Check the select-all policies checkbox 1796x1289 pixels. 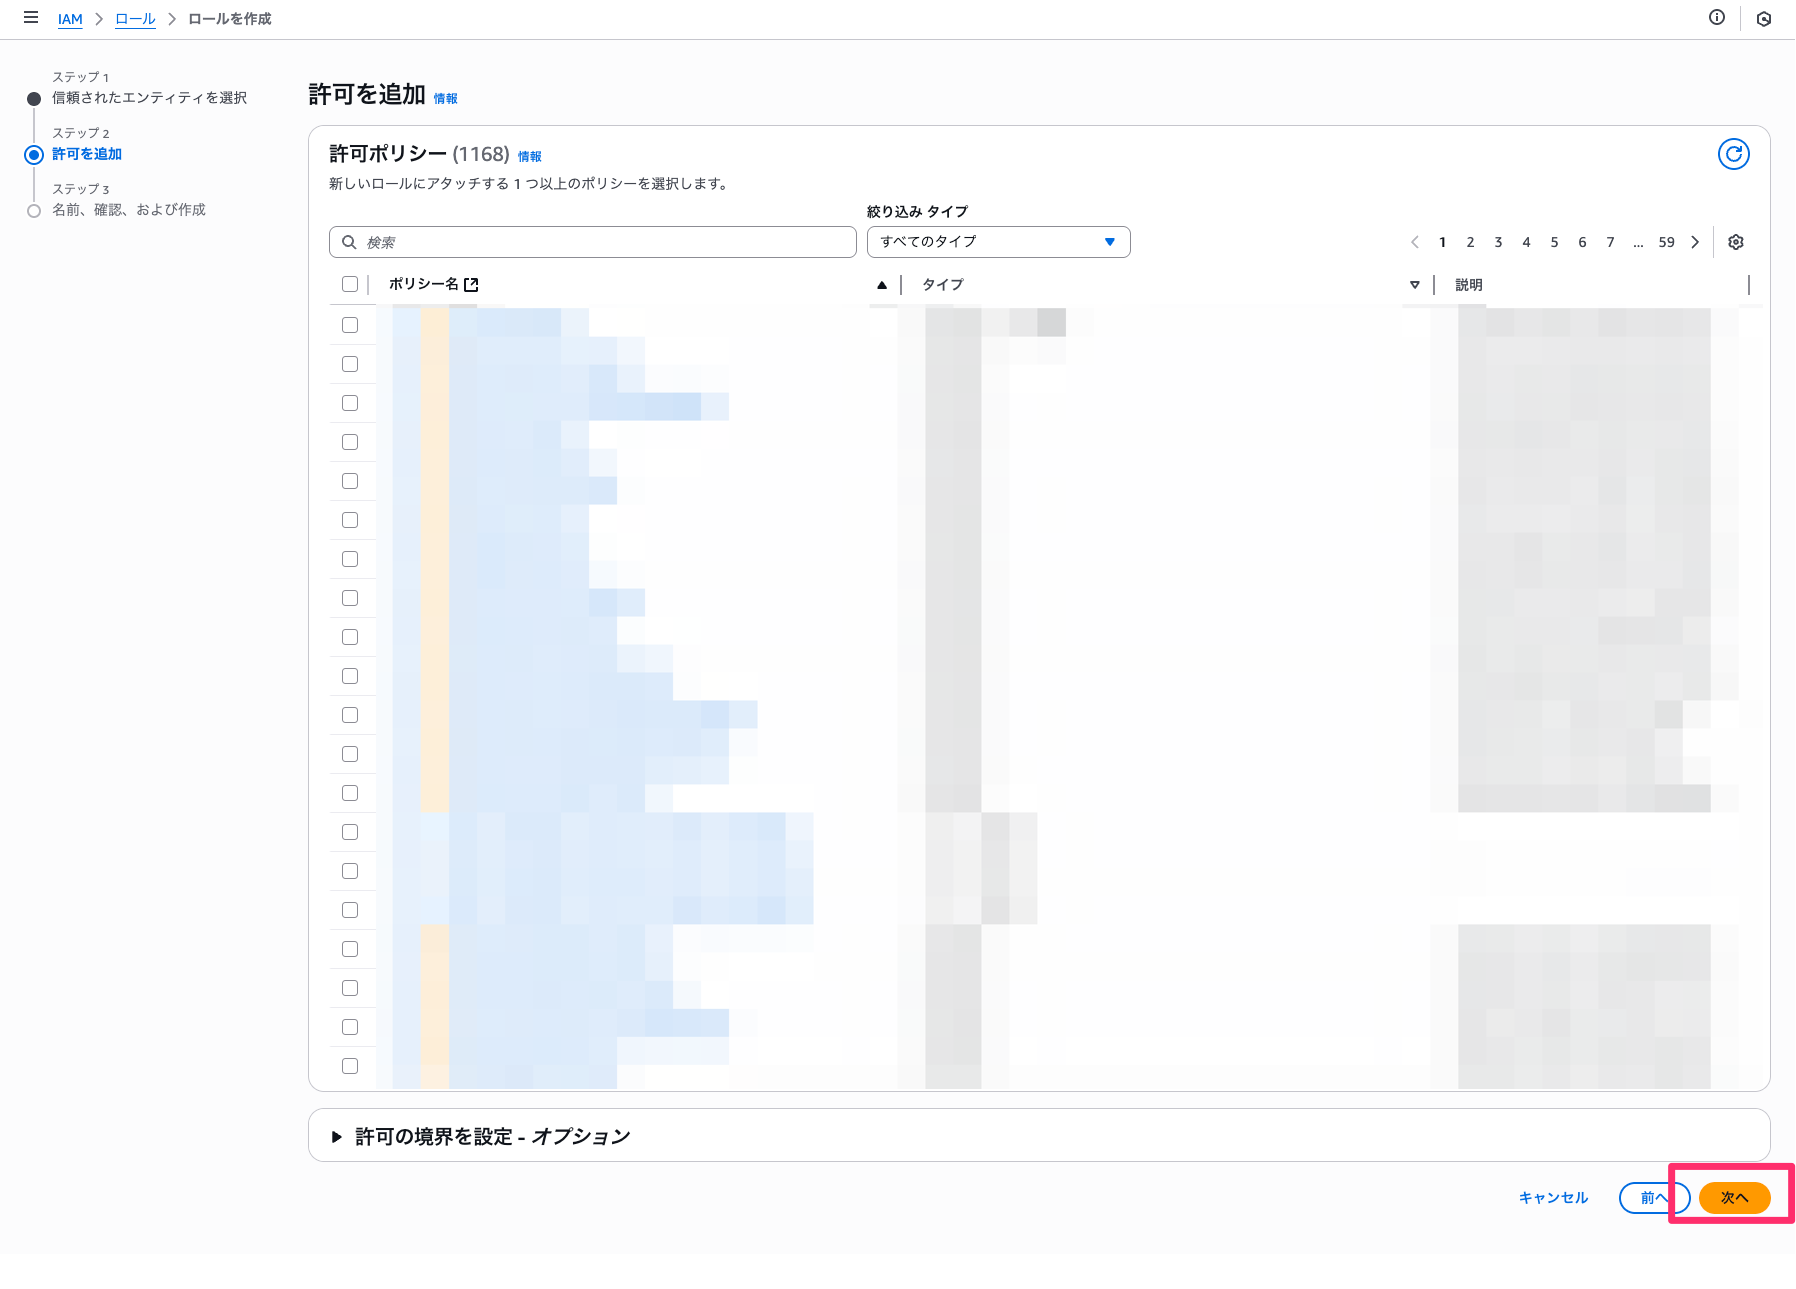(350, 284)
